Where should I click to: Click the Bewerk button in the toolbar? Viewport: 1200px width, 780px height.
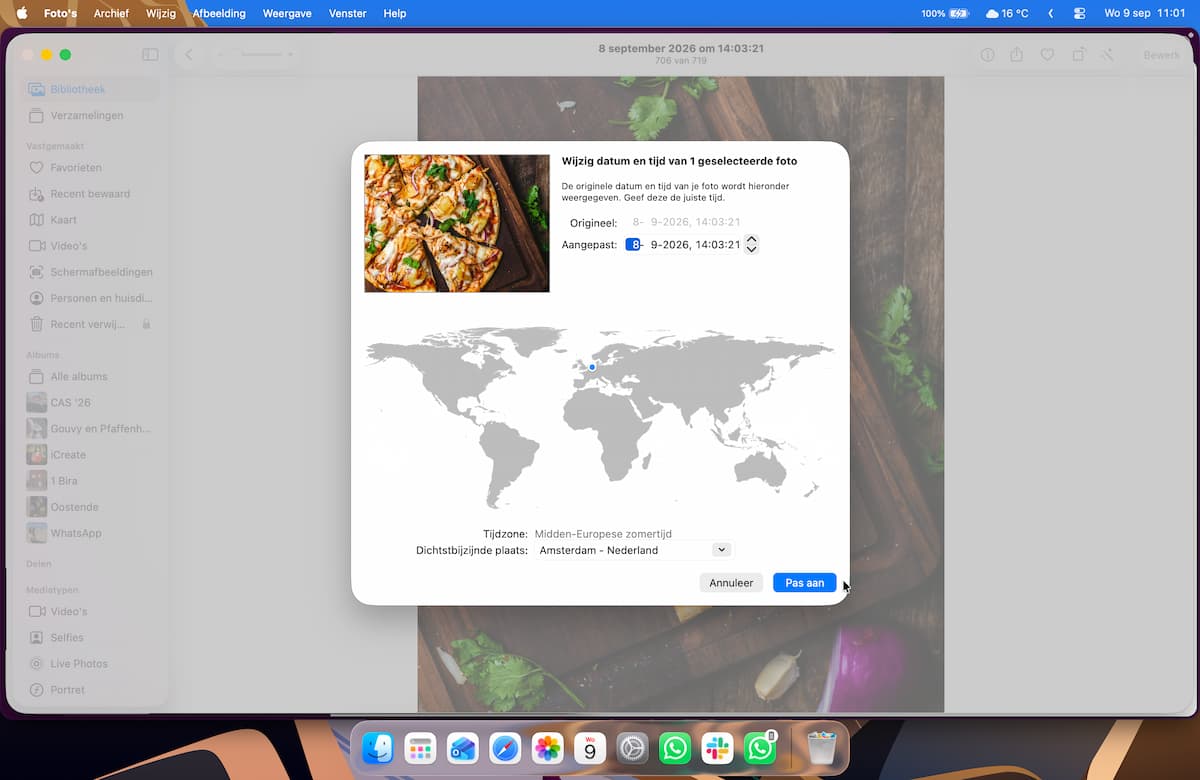coord(1161,55)
